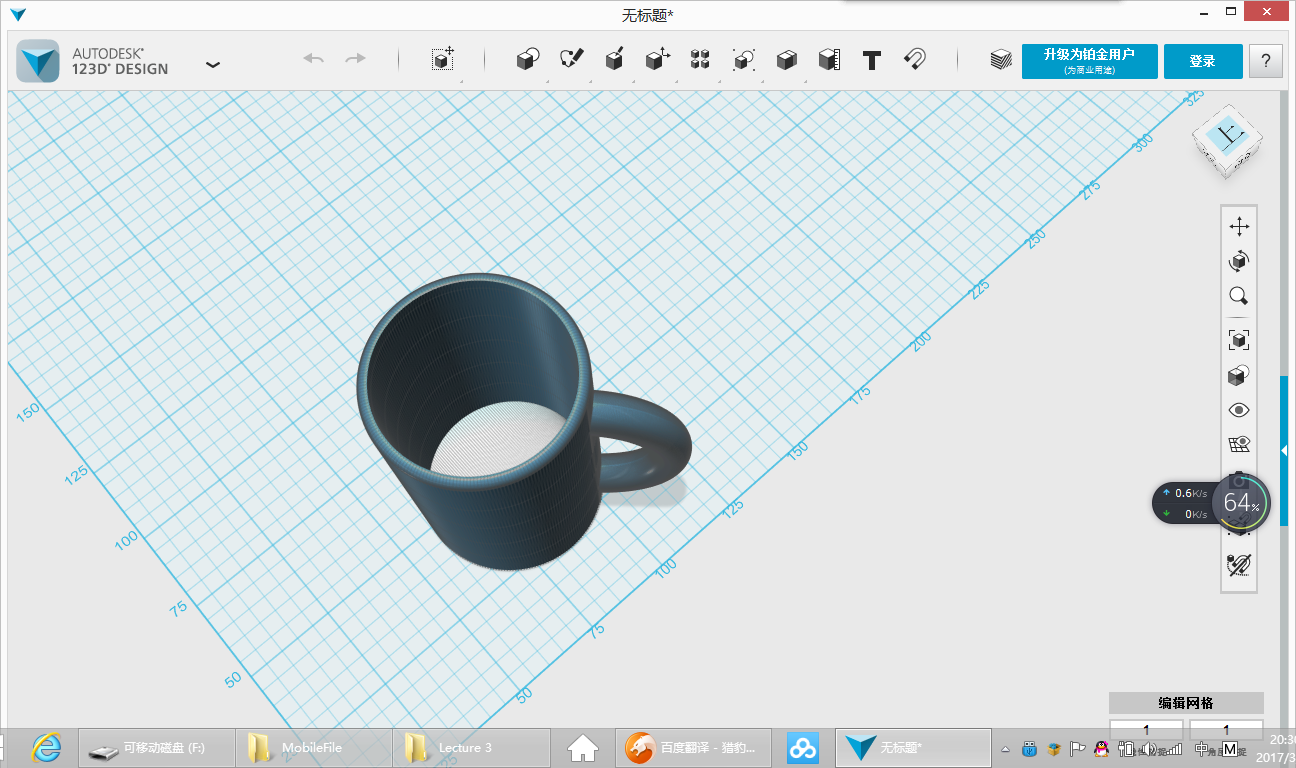This screenshot has width=1296, height=768.
Task: Open the removable disk (F:) taskbar window
Action: click(156, 748)
